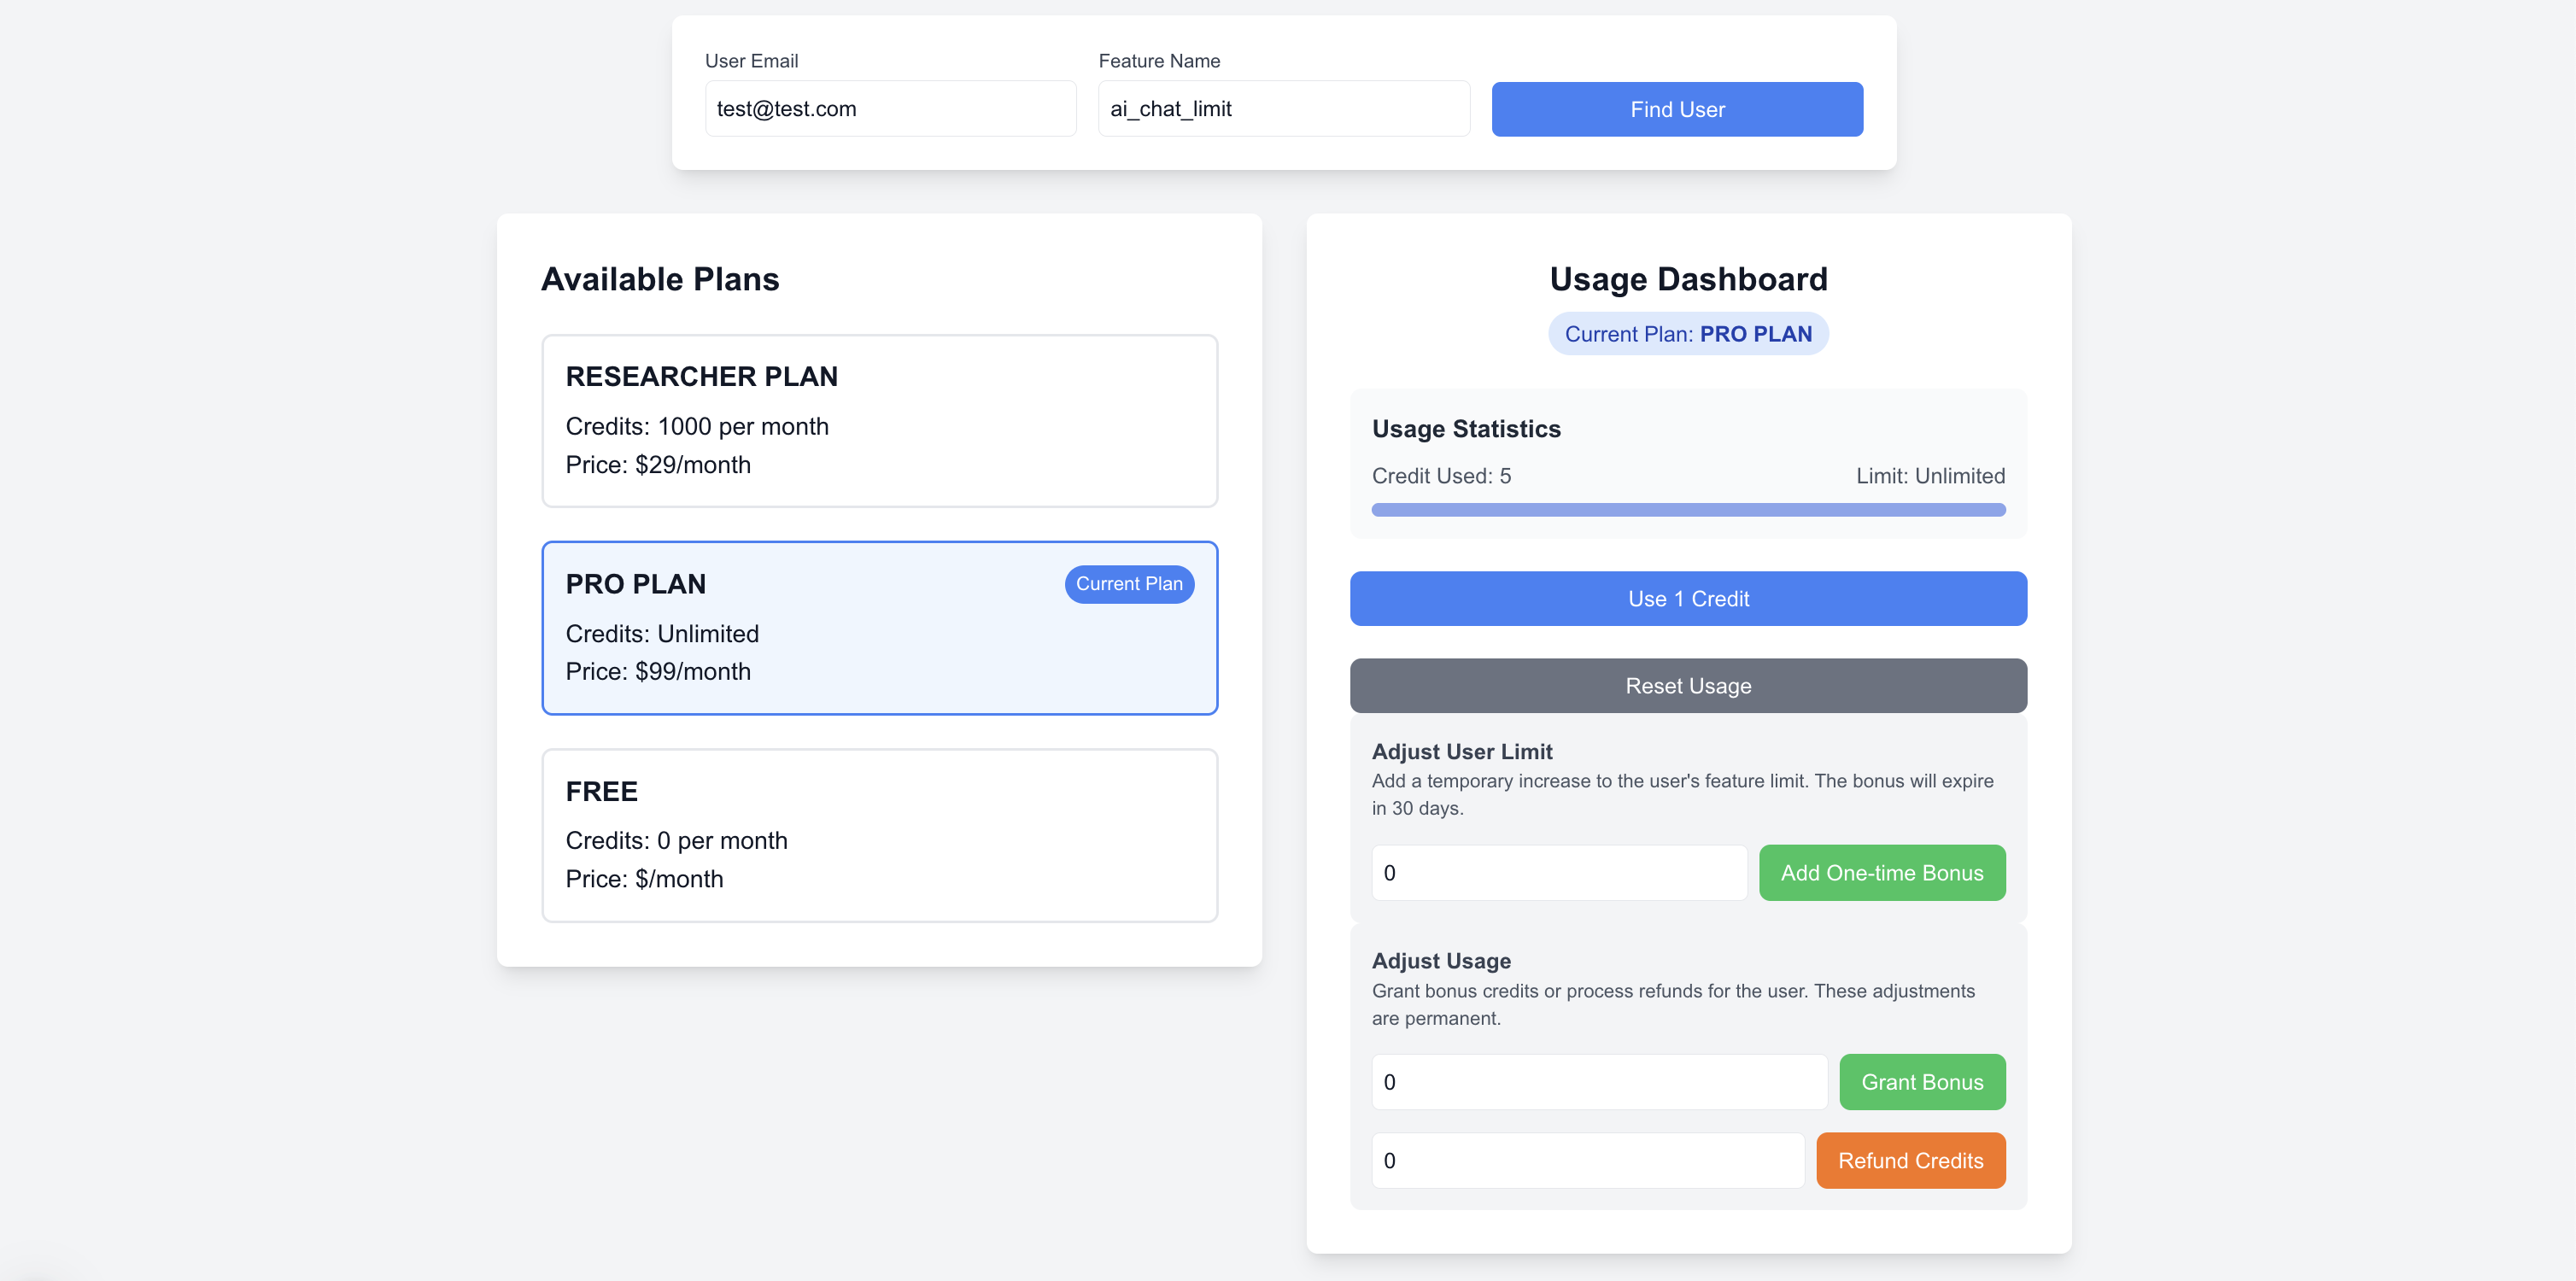Click the usage statistics progress bar
Image resolution: width=2576 pixels, height=1281 pixels.
1687,510
